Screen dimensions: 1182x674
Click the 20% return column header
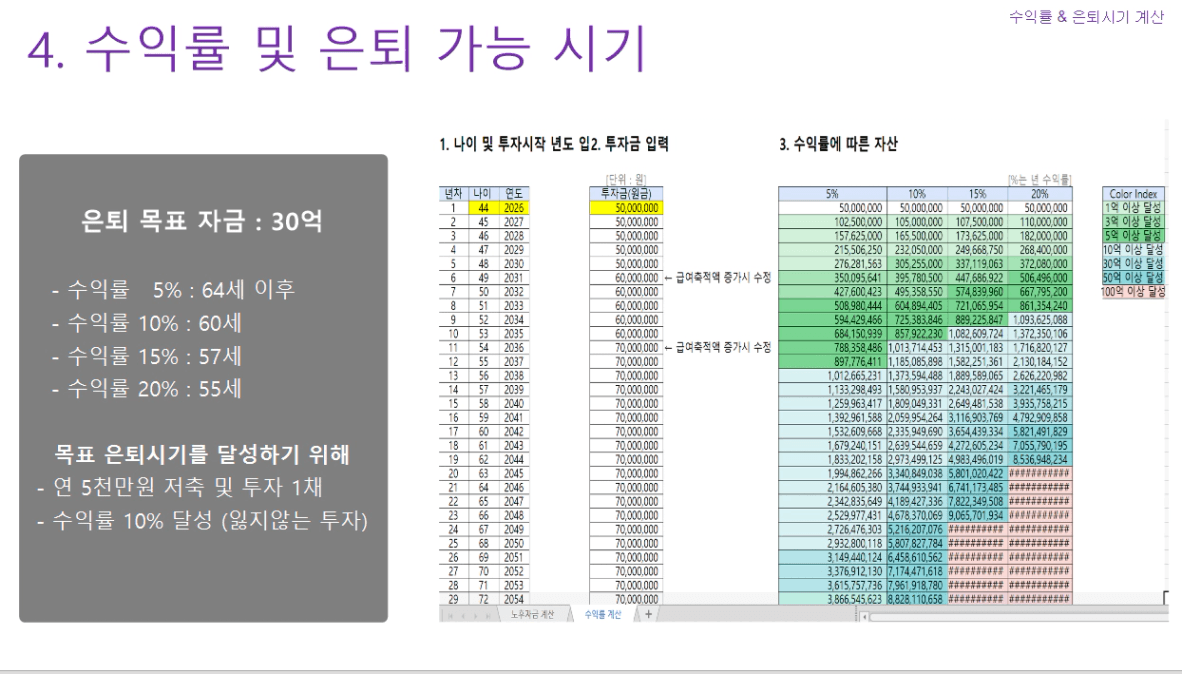1040,194
